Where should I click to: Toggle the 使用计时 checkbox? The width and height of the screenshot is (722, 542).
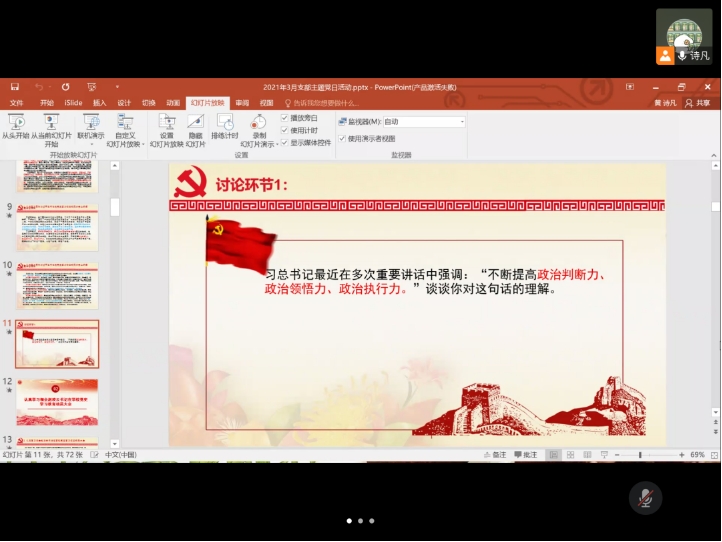pos(285,130)
